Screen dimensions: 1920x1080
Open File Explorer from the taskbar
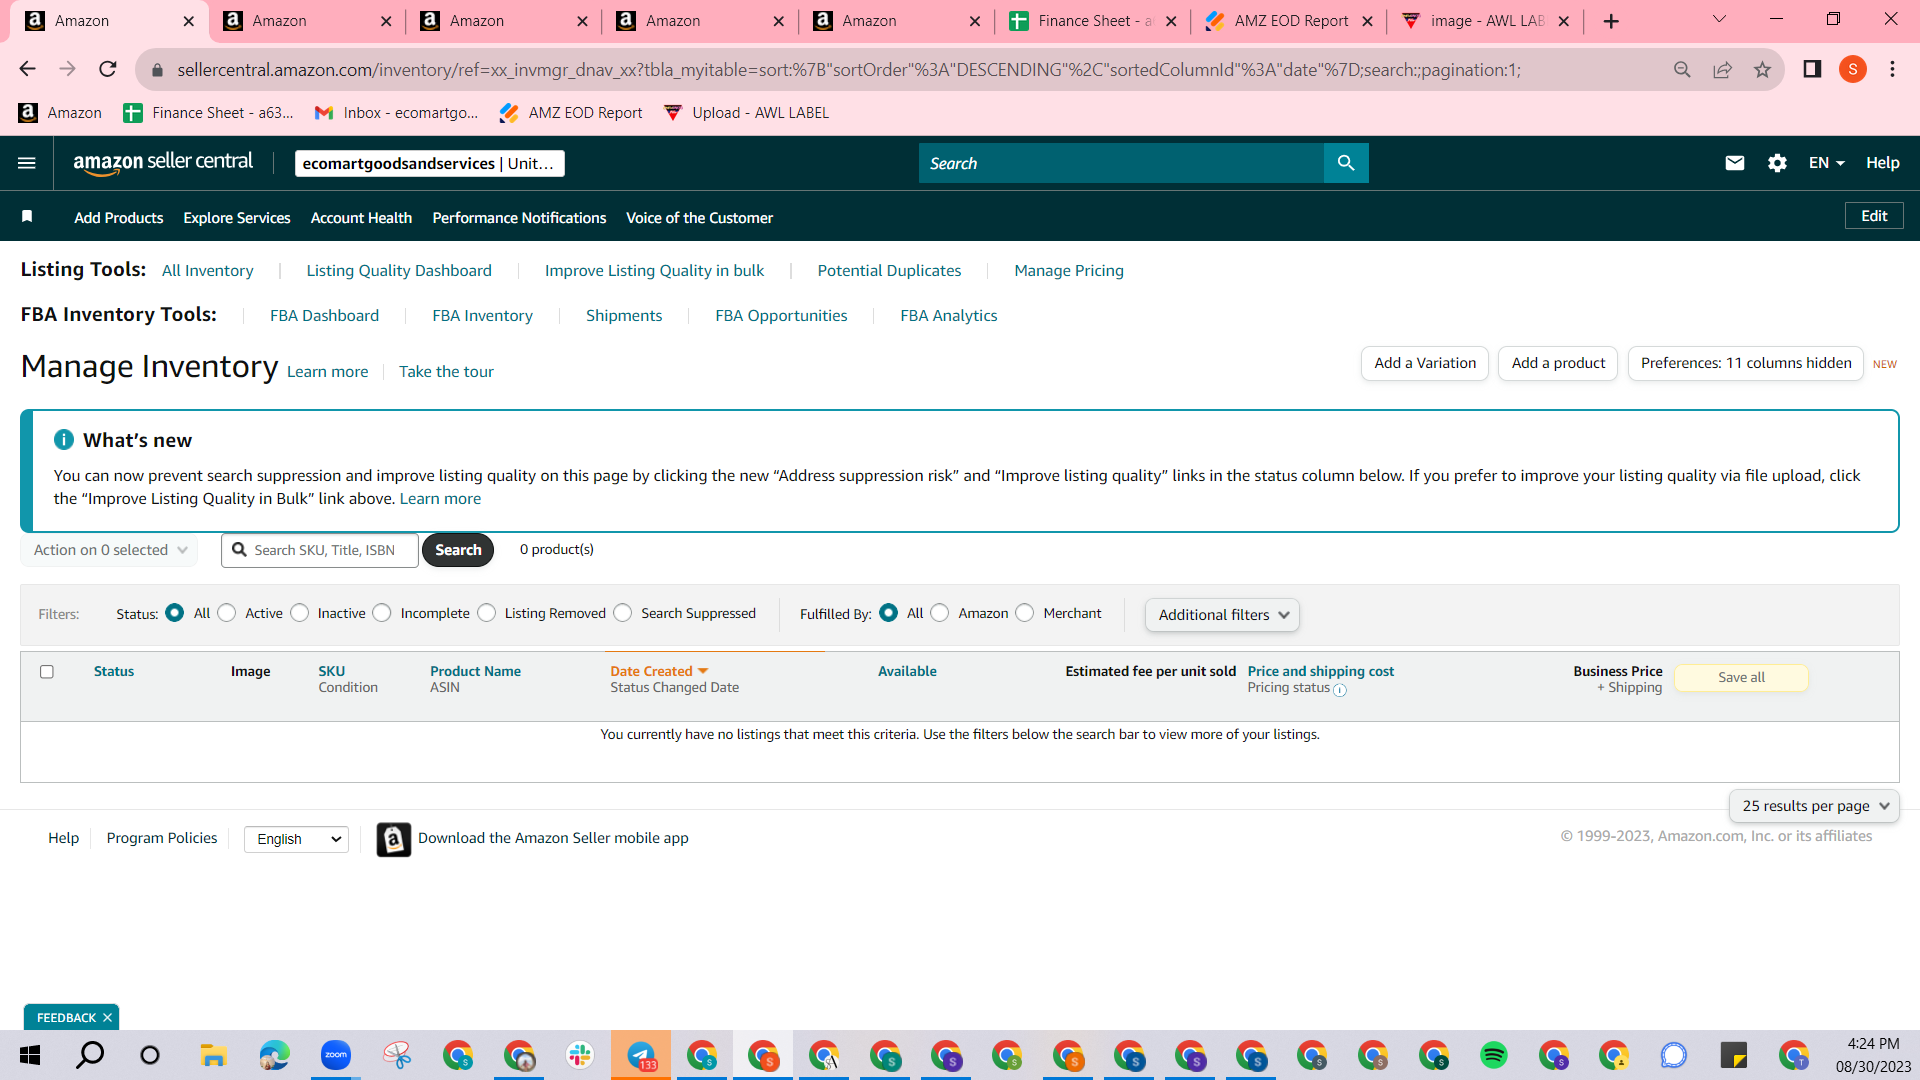[x=213, y=1055]
